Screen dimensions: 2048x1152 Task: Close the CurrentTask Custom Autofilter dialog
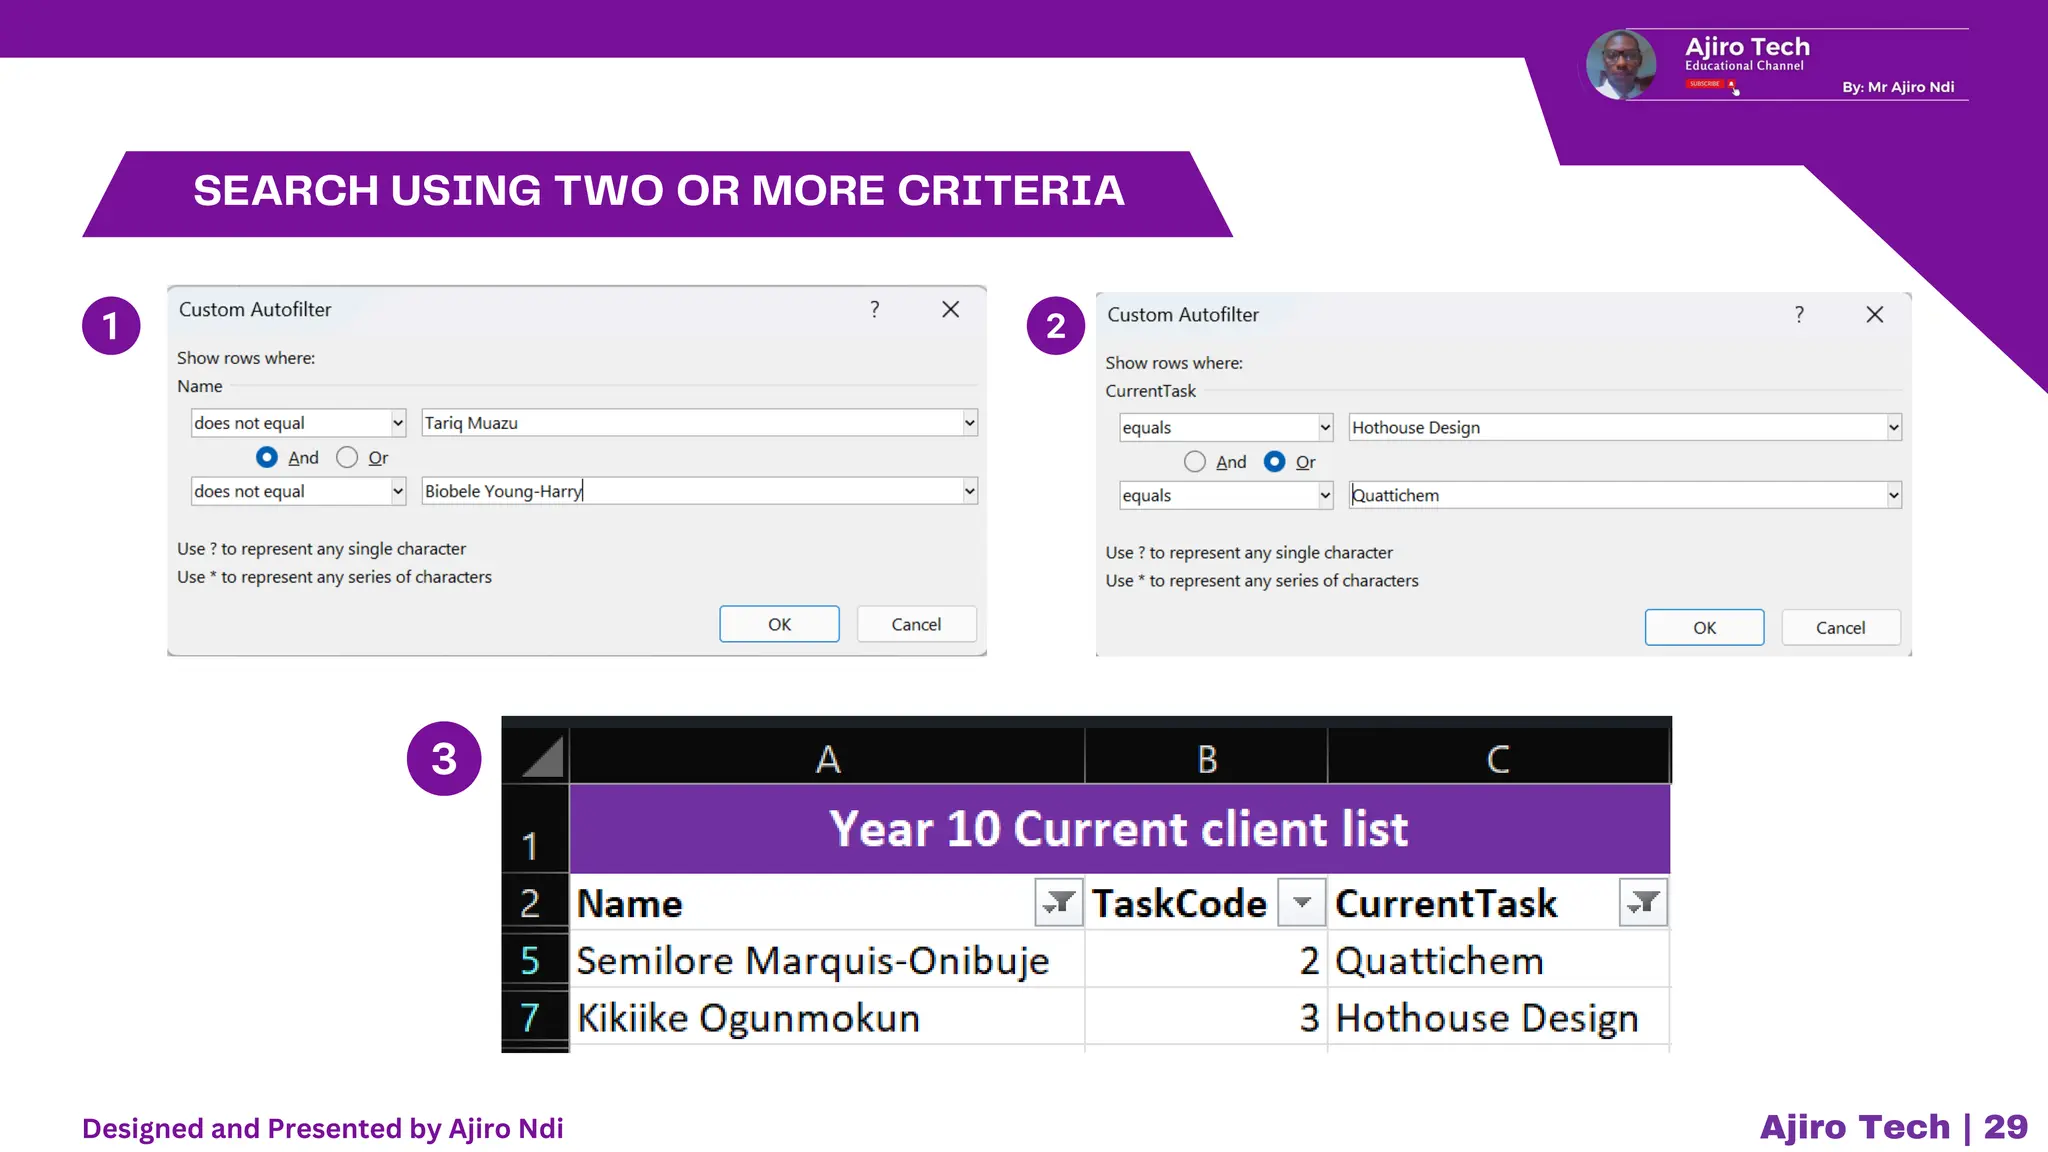point(1875,315)
